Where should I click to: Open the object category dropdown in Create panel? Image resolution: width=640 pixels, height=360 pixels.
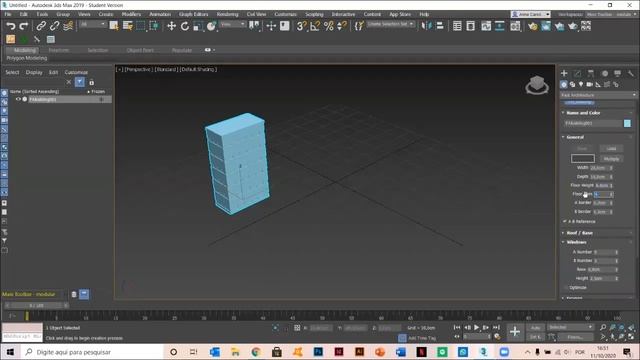tap(598, 95)
